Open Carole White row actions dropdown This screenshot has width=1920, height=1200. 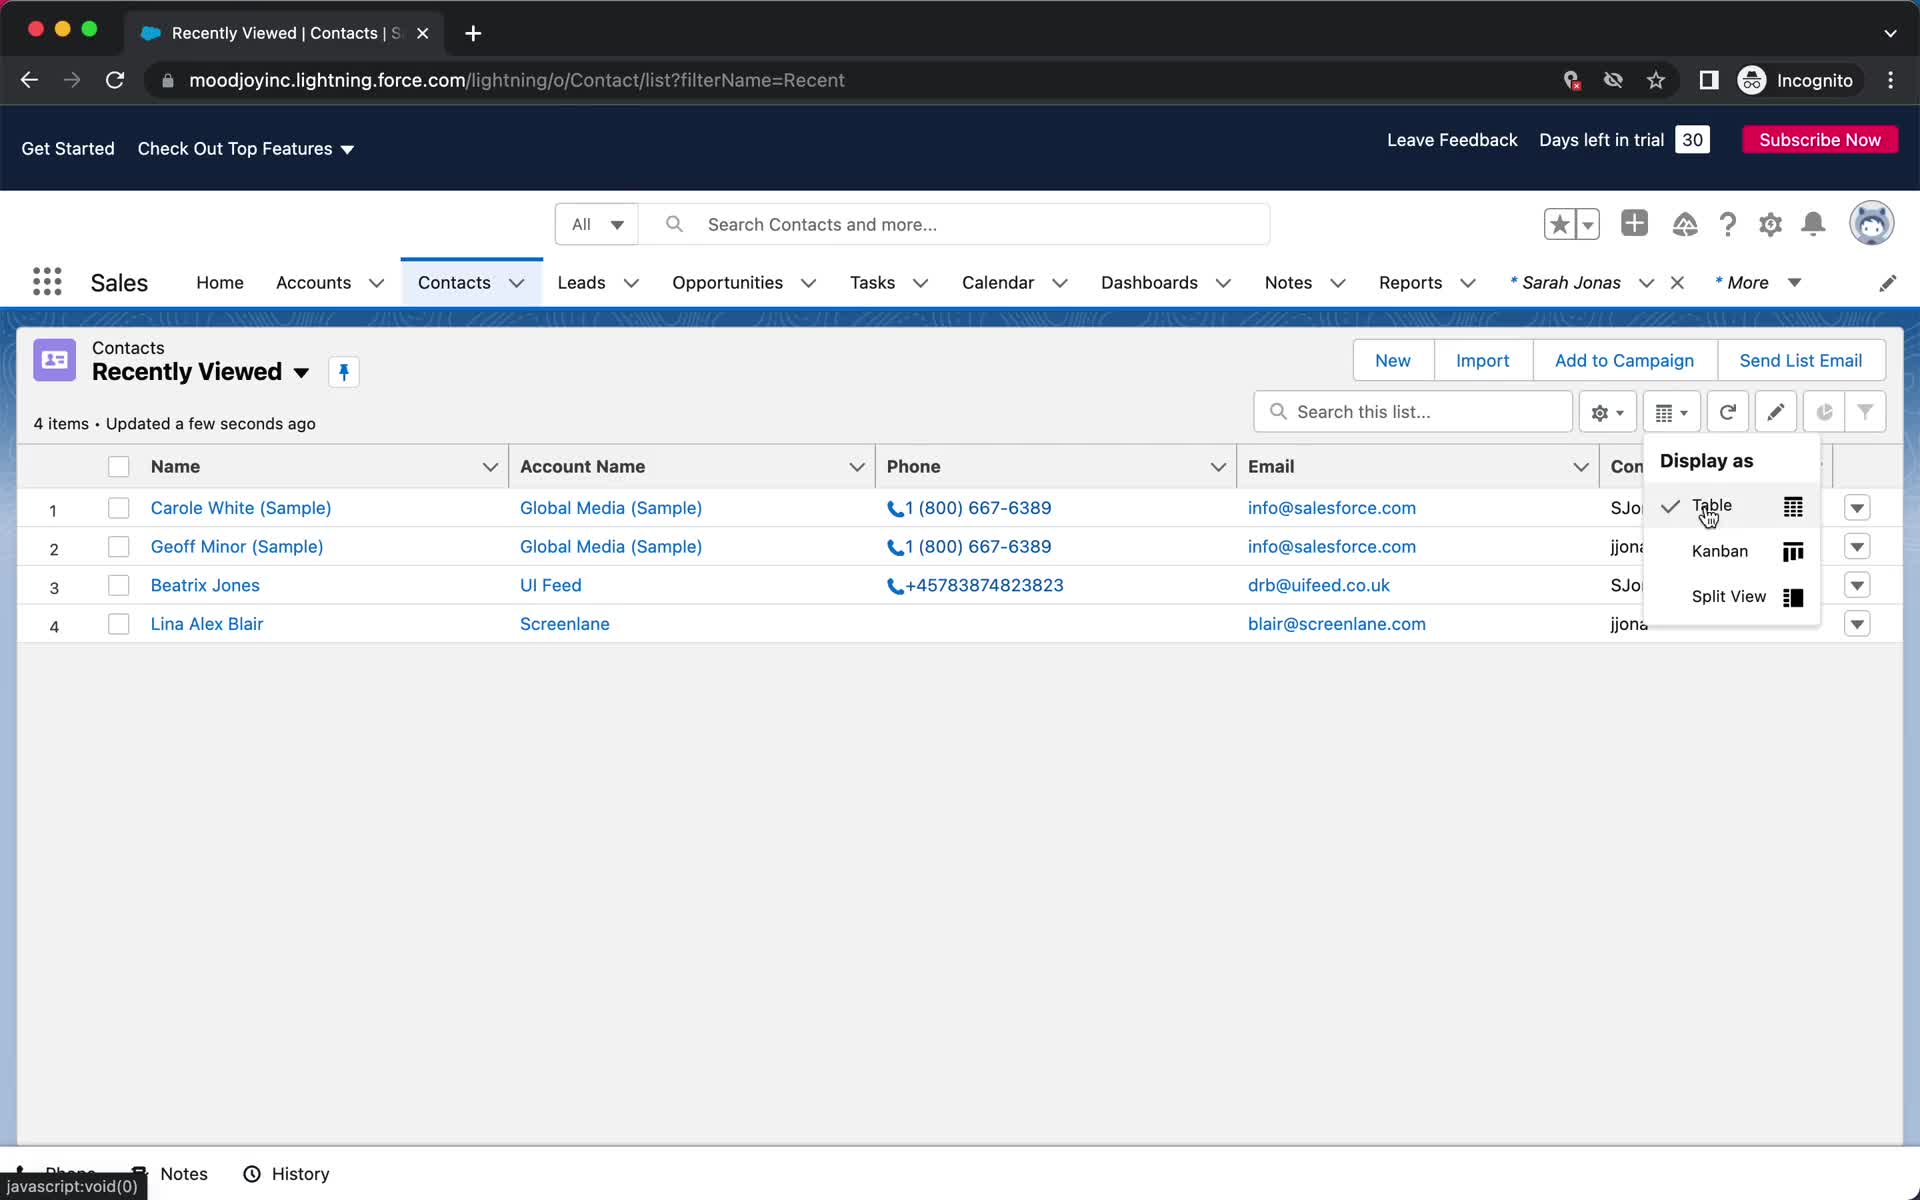click(x=1857, y=508)
